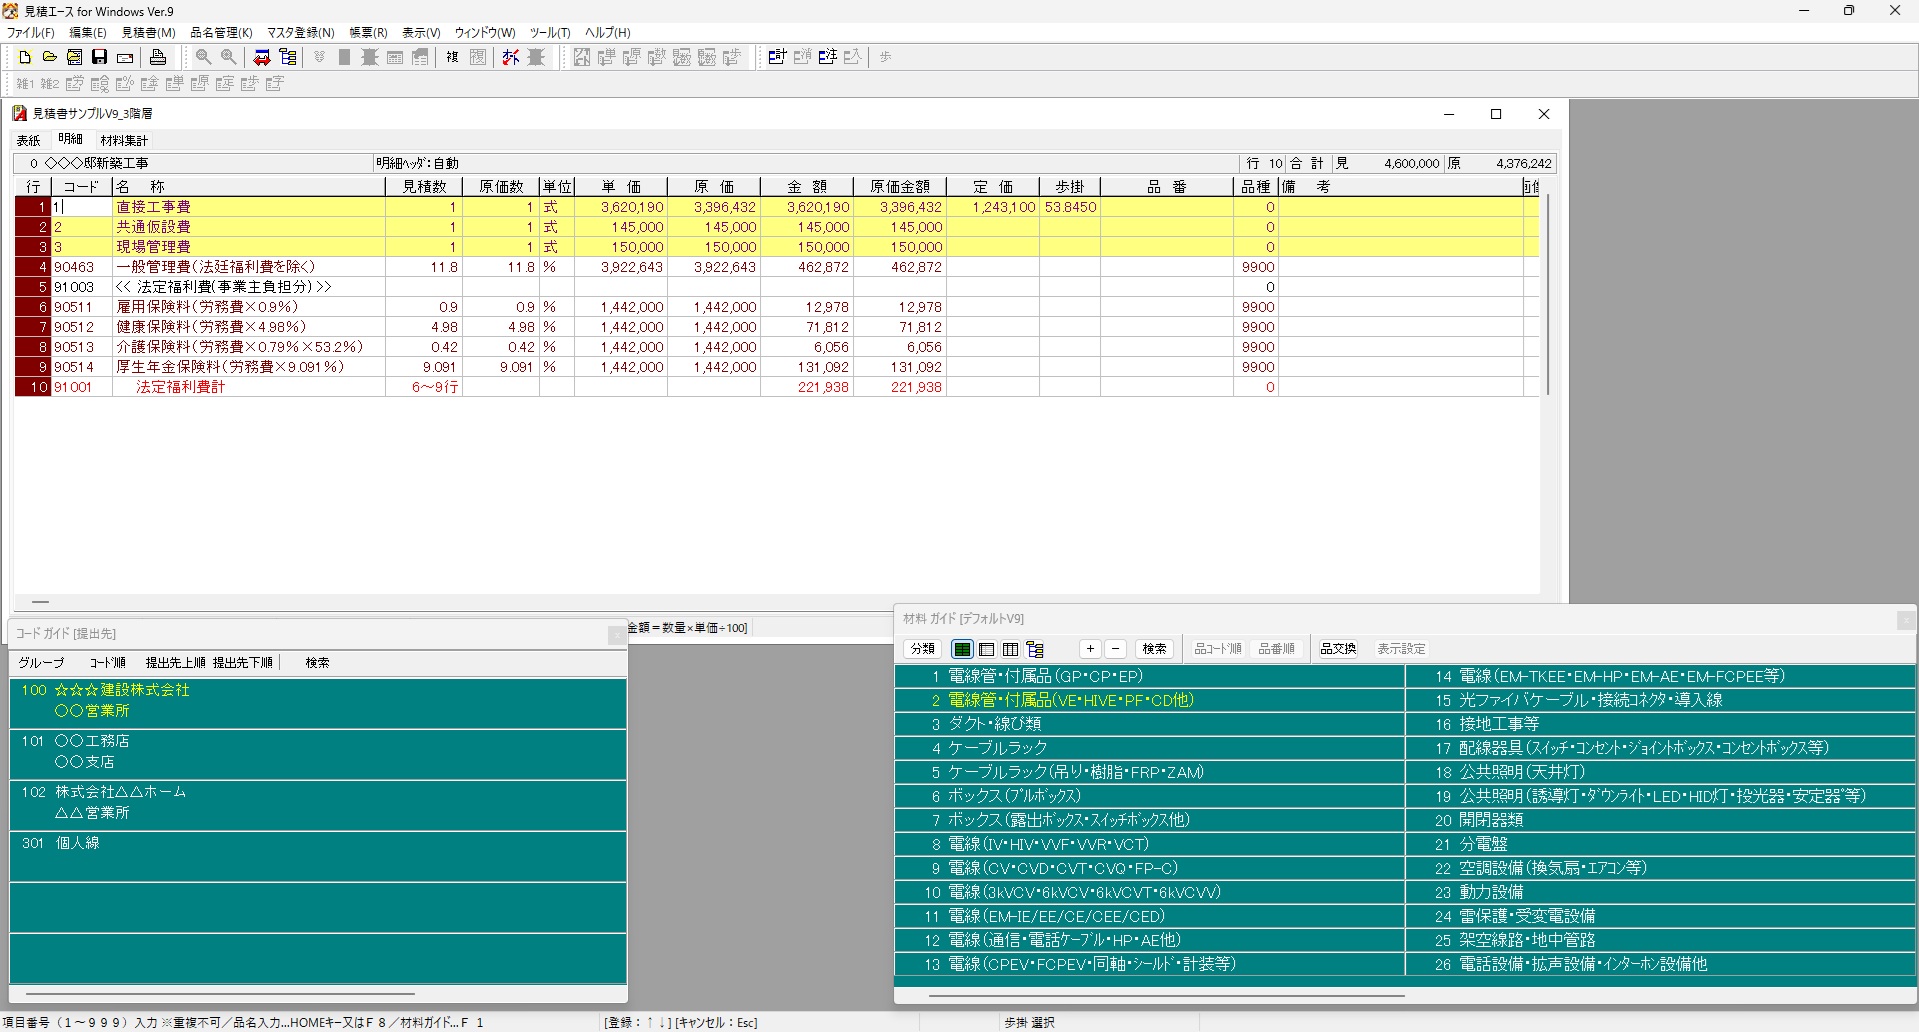1919x1032 pixels.
Task: Select category 23 動力設備
Action: [x=1660, y=892]
